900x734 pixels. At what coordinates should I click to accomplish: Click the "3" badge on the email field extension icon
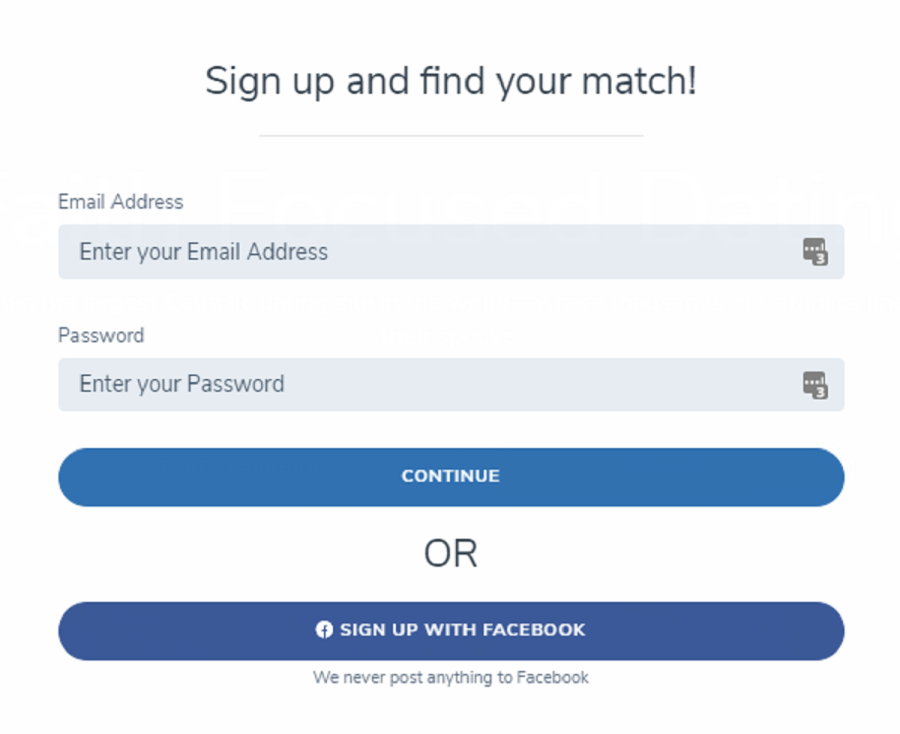click(x=822, y=258)
